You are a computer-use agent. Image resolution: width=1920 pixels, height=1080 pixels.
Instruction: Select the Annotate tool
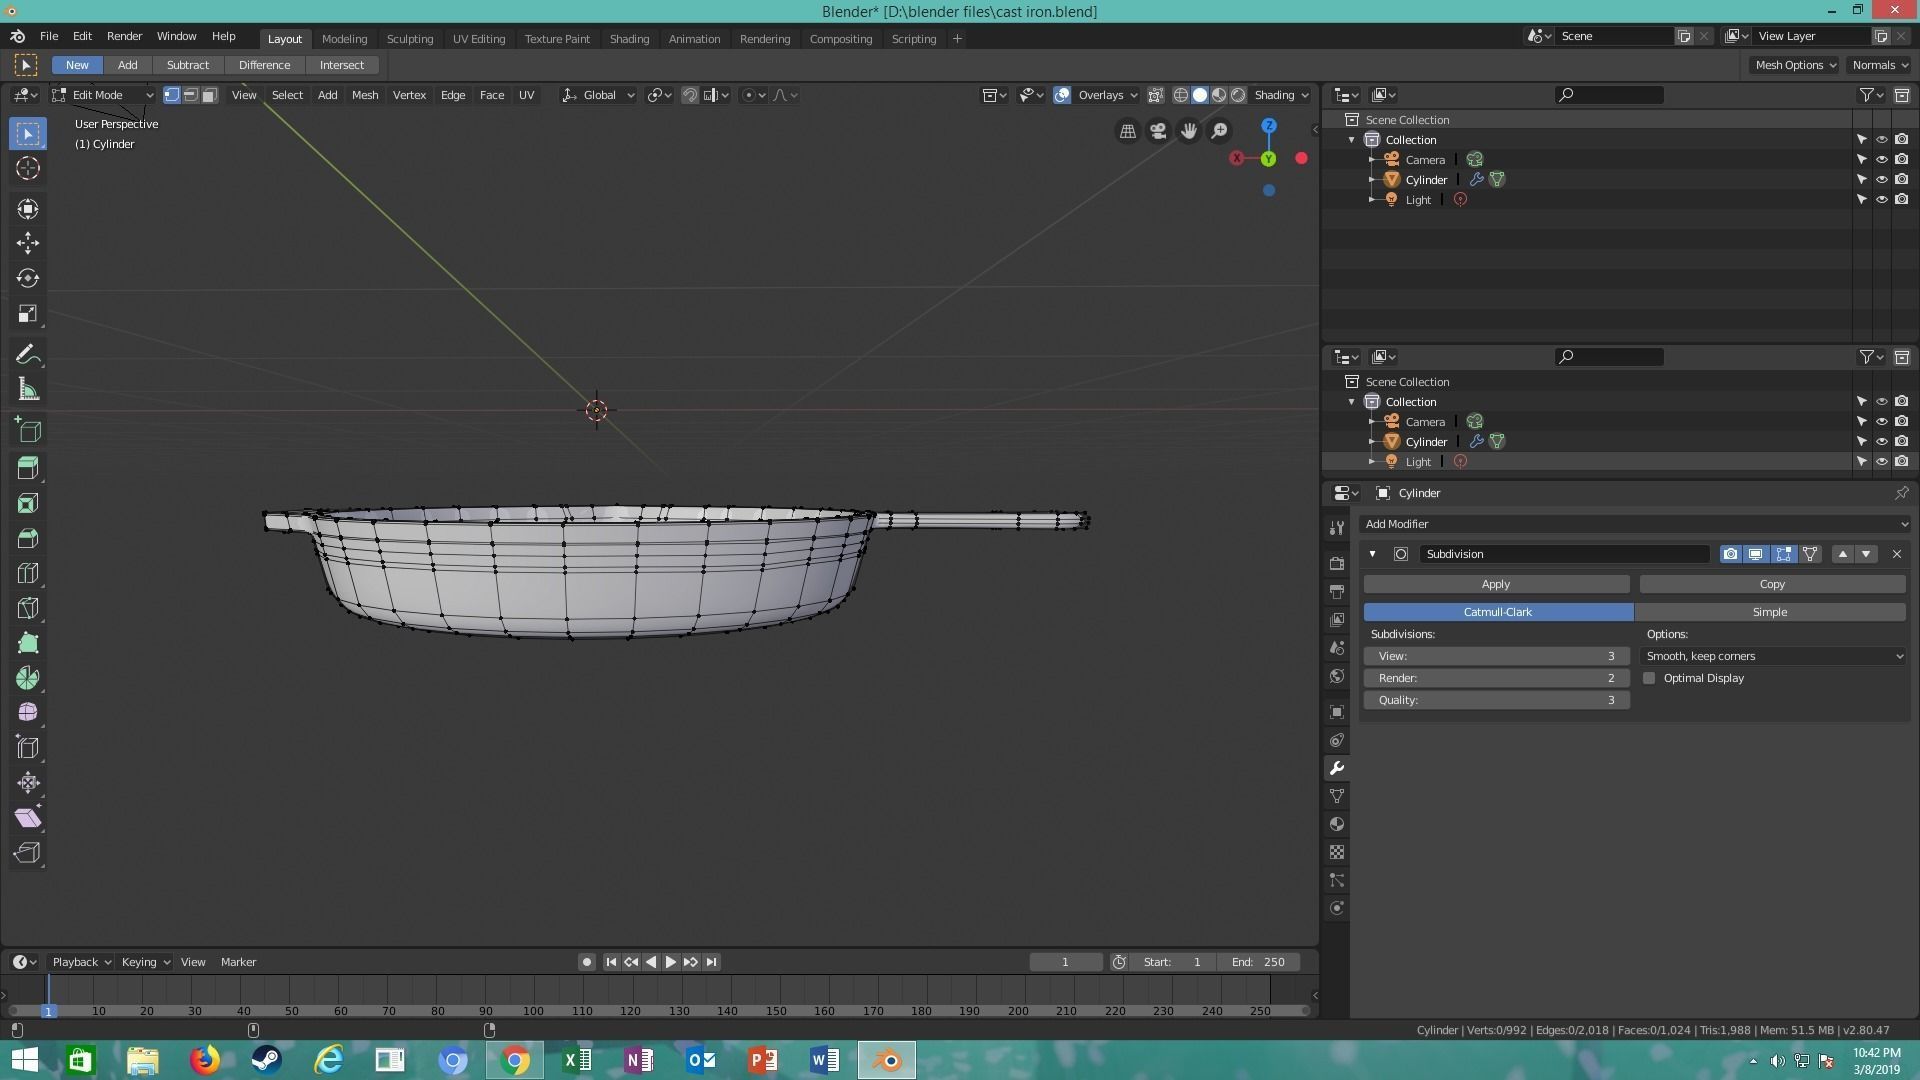tap(28, 355)
